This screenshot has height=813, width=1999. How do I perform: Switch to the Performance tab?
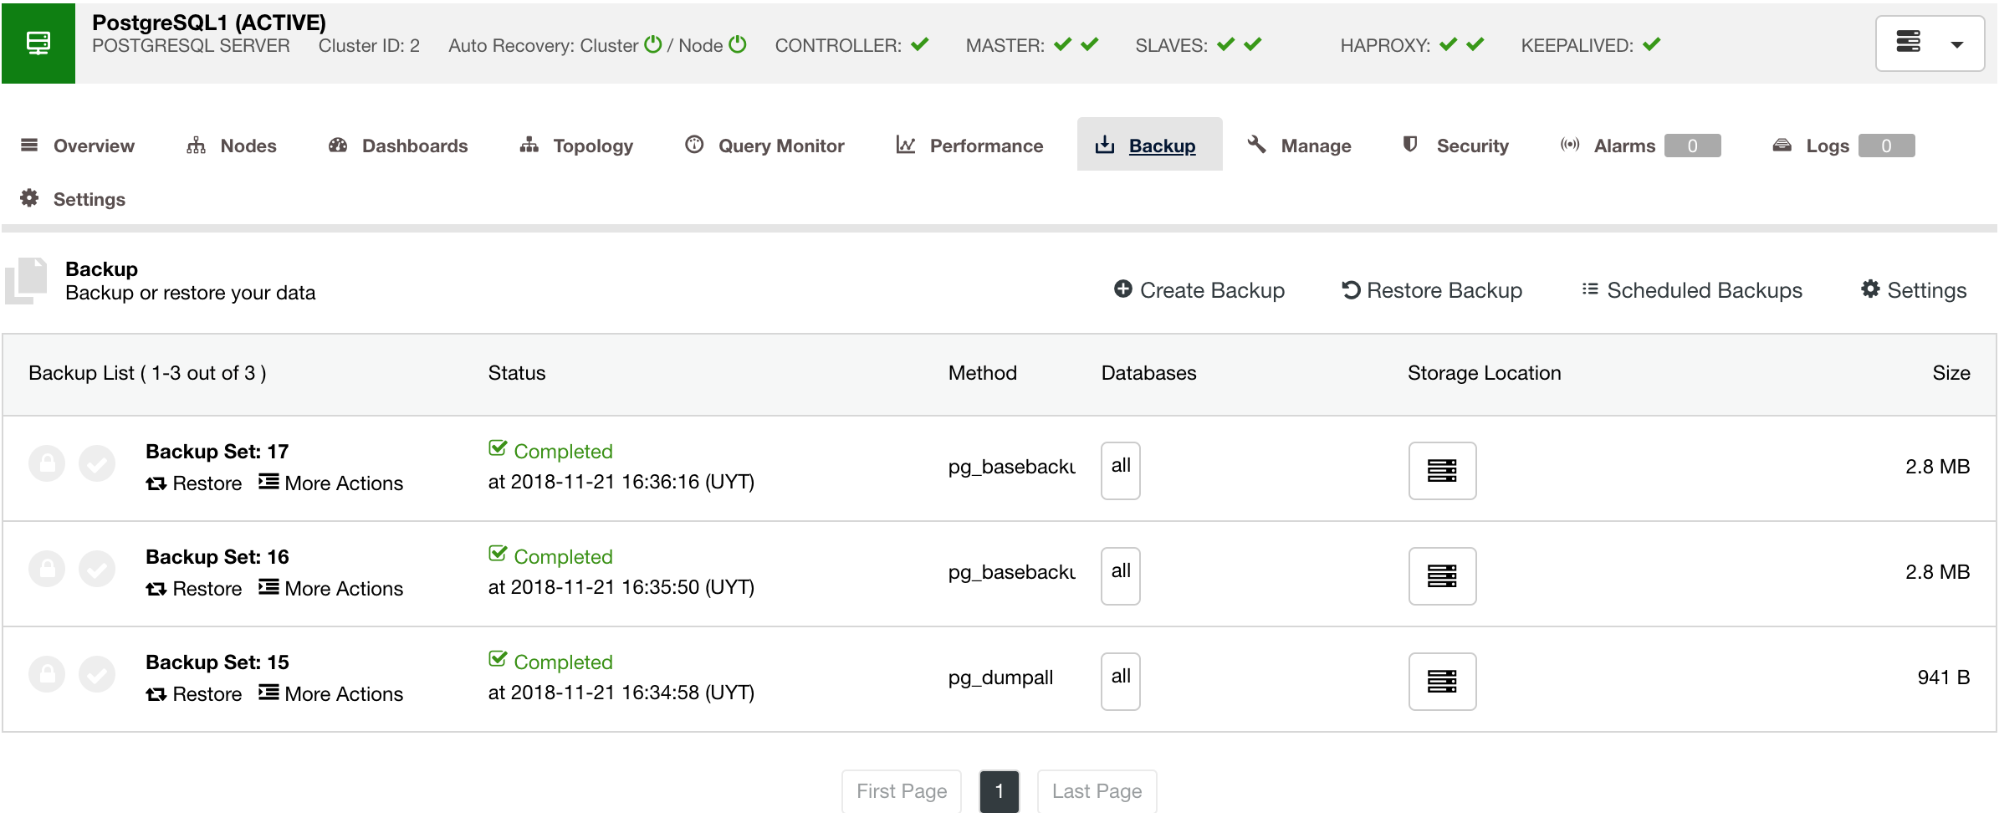click(970, 146)
